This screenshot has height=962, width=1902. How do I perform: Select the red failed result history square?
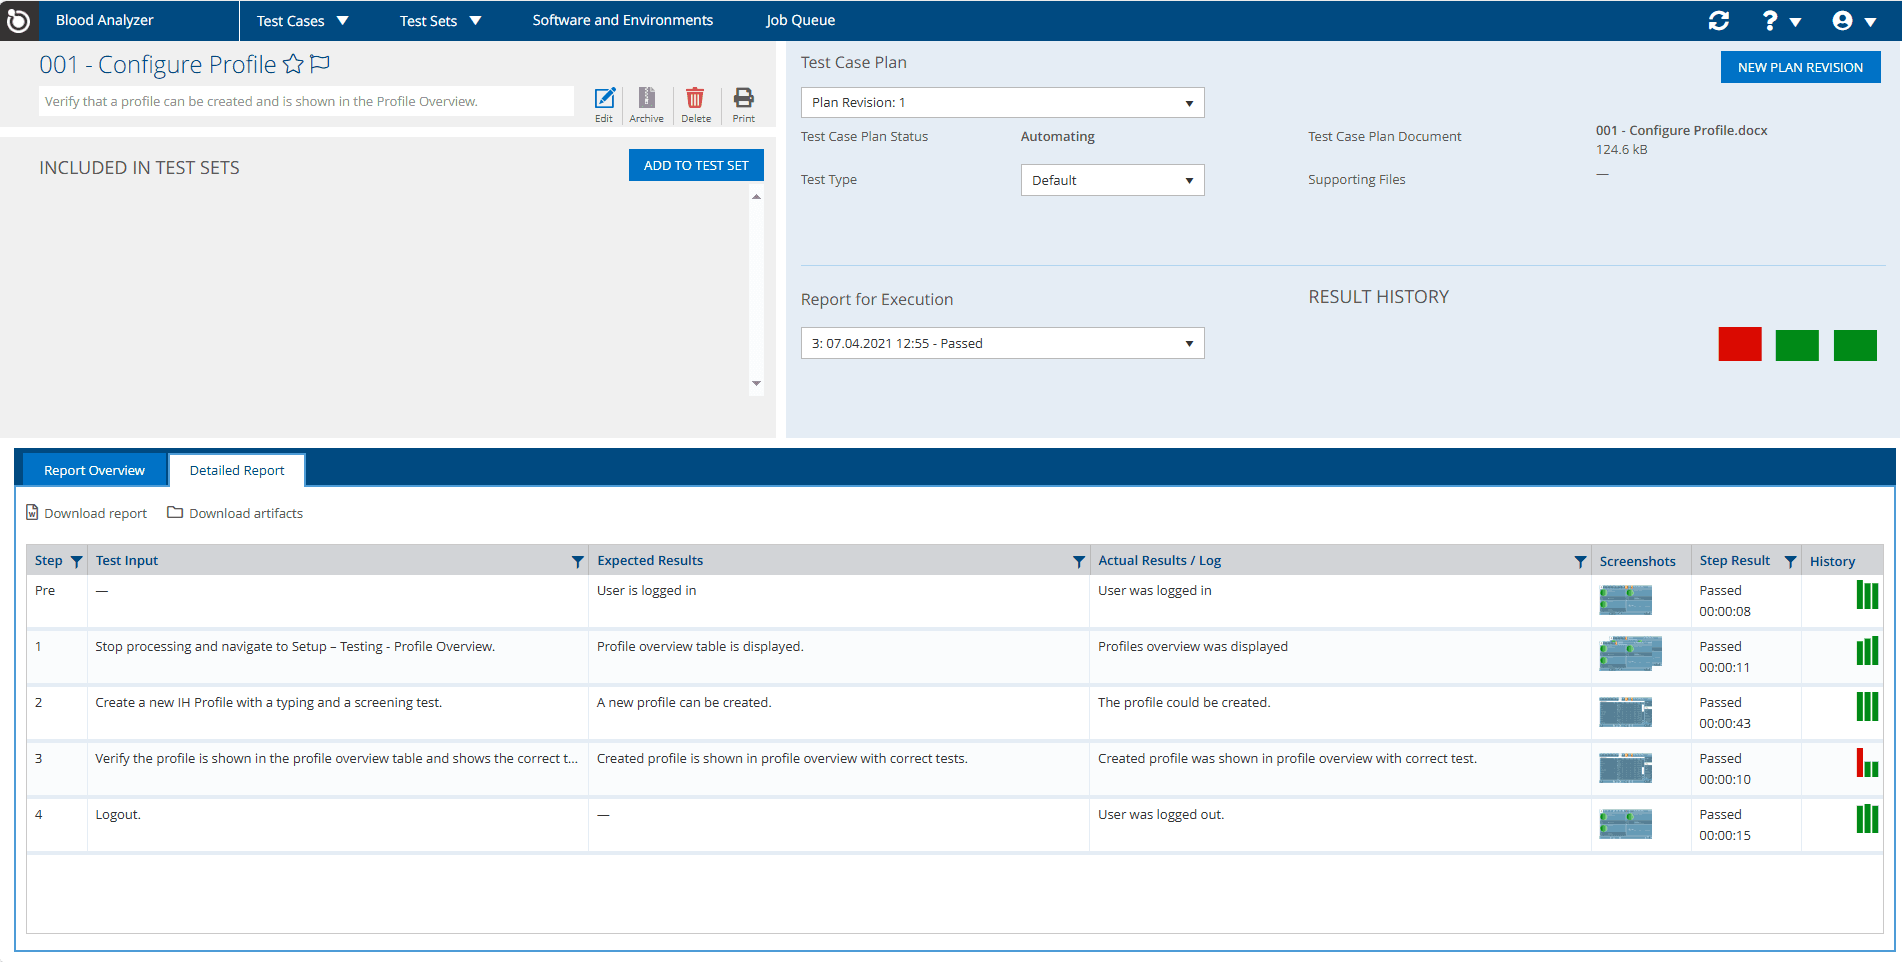1739,344
